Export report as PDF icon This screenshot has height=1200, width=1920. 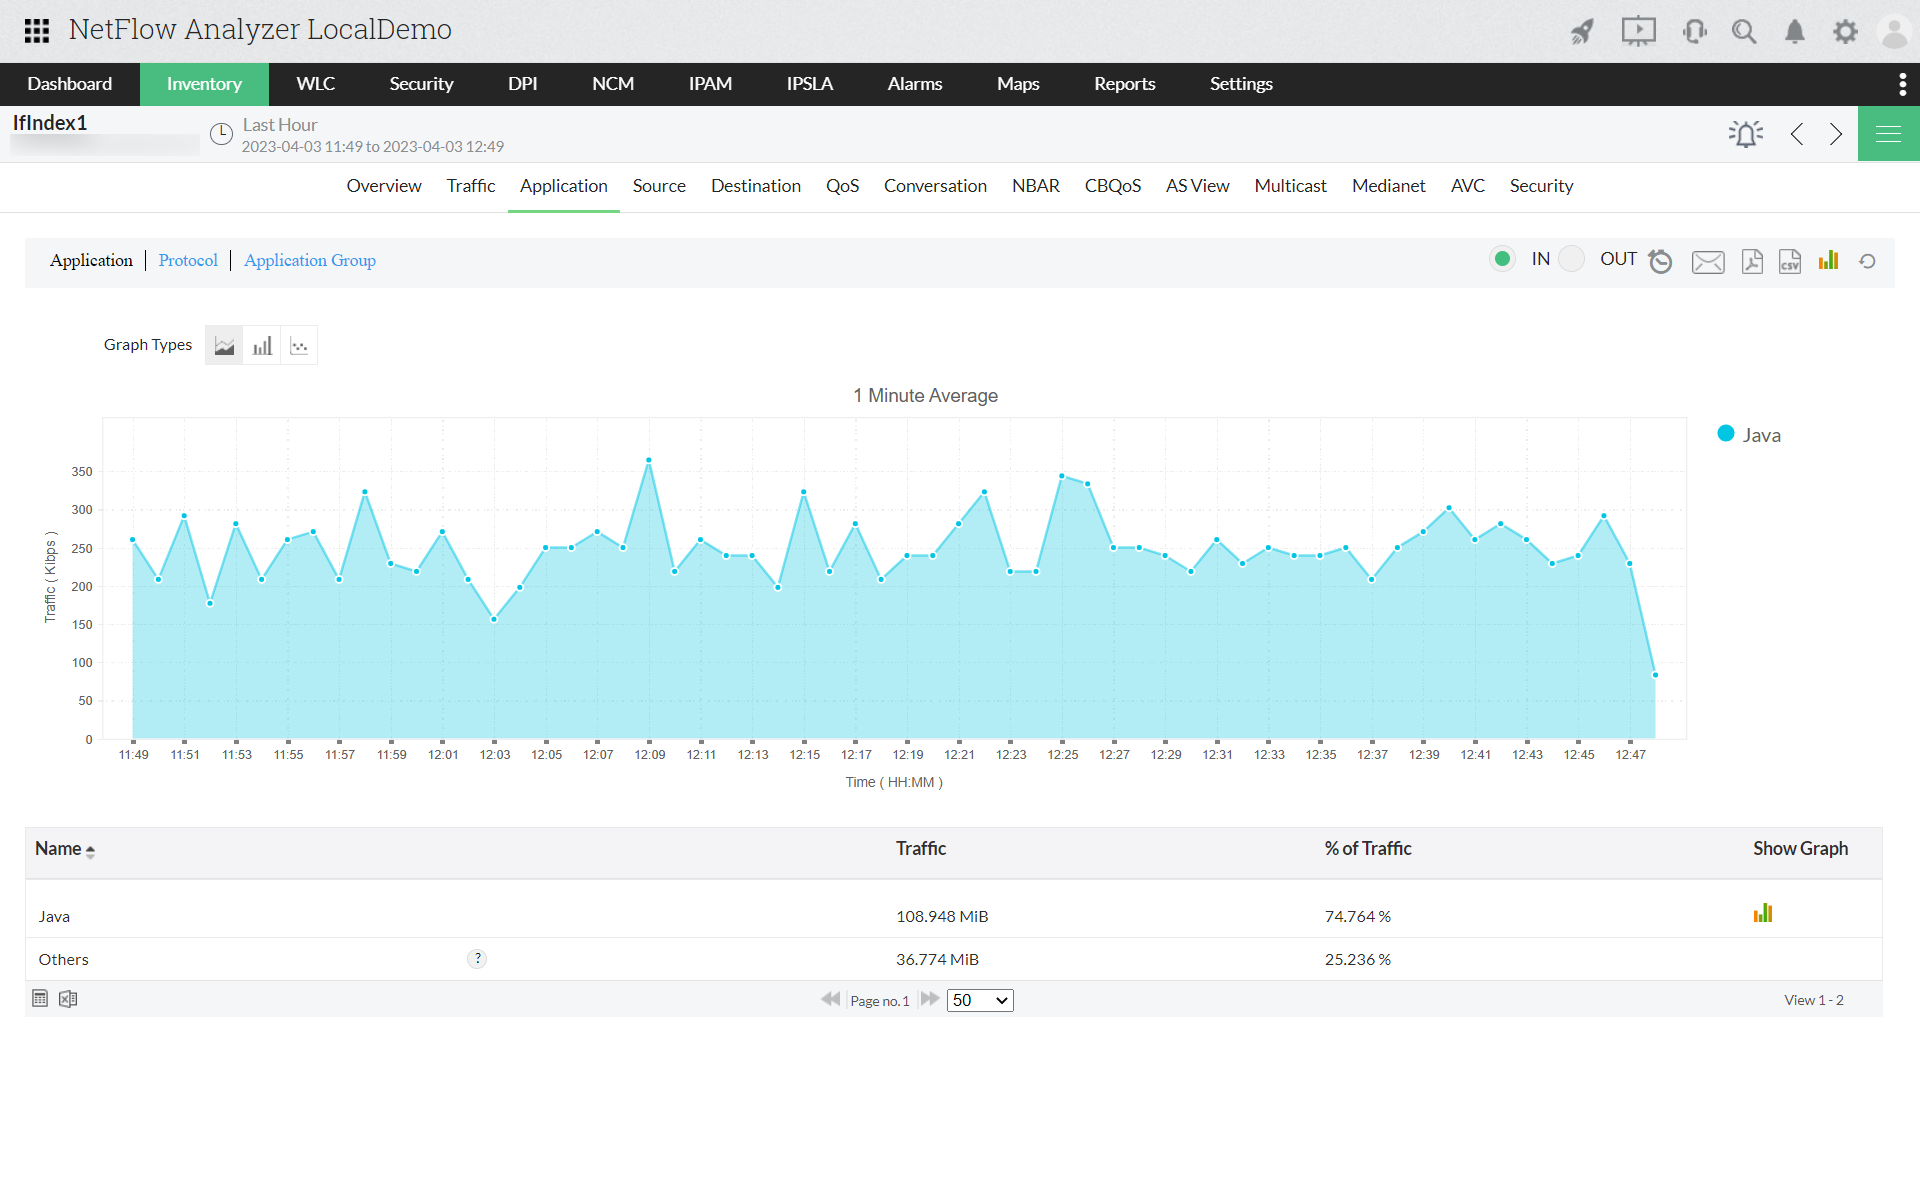click(x=1752, y=261)
